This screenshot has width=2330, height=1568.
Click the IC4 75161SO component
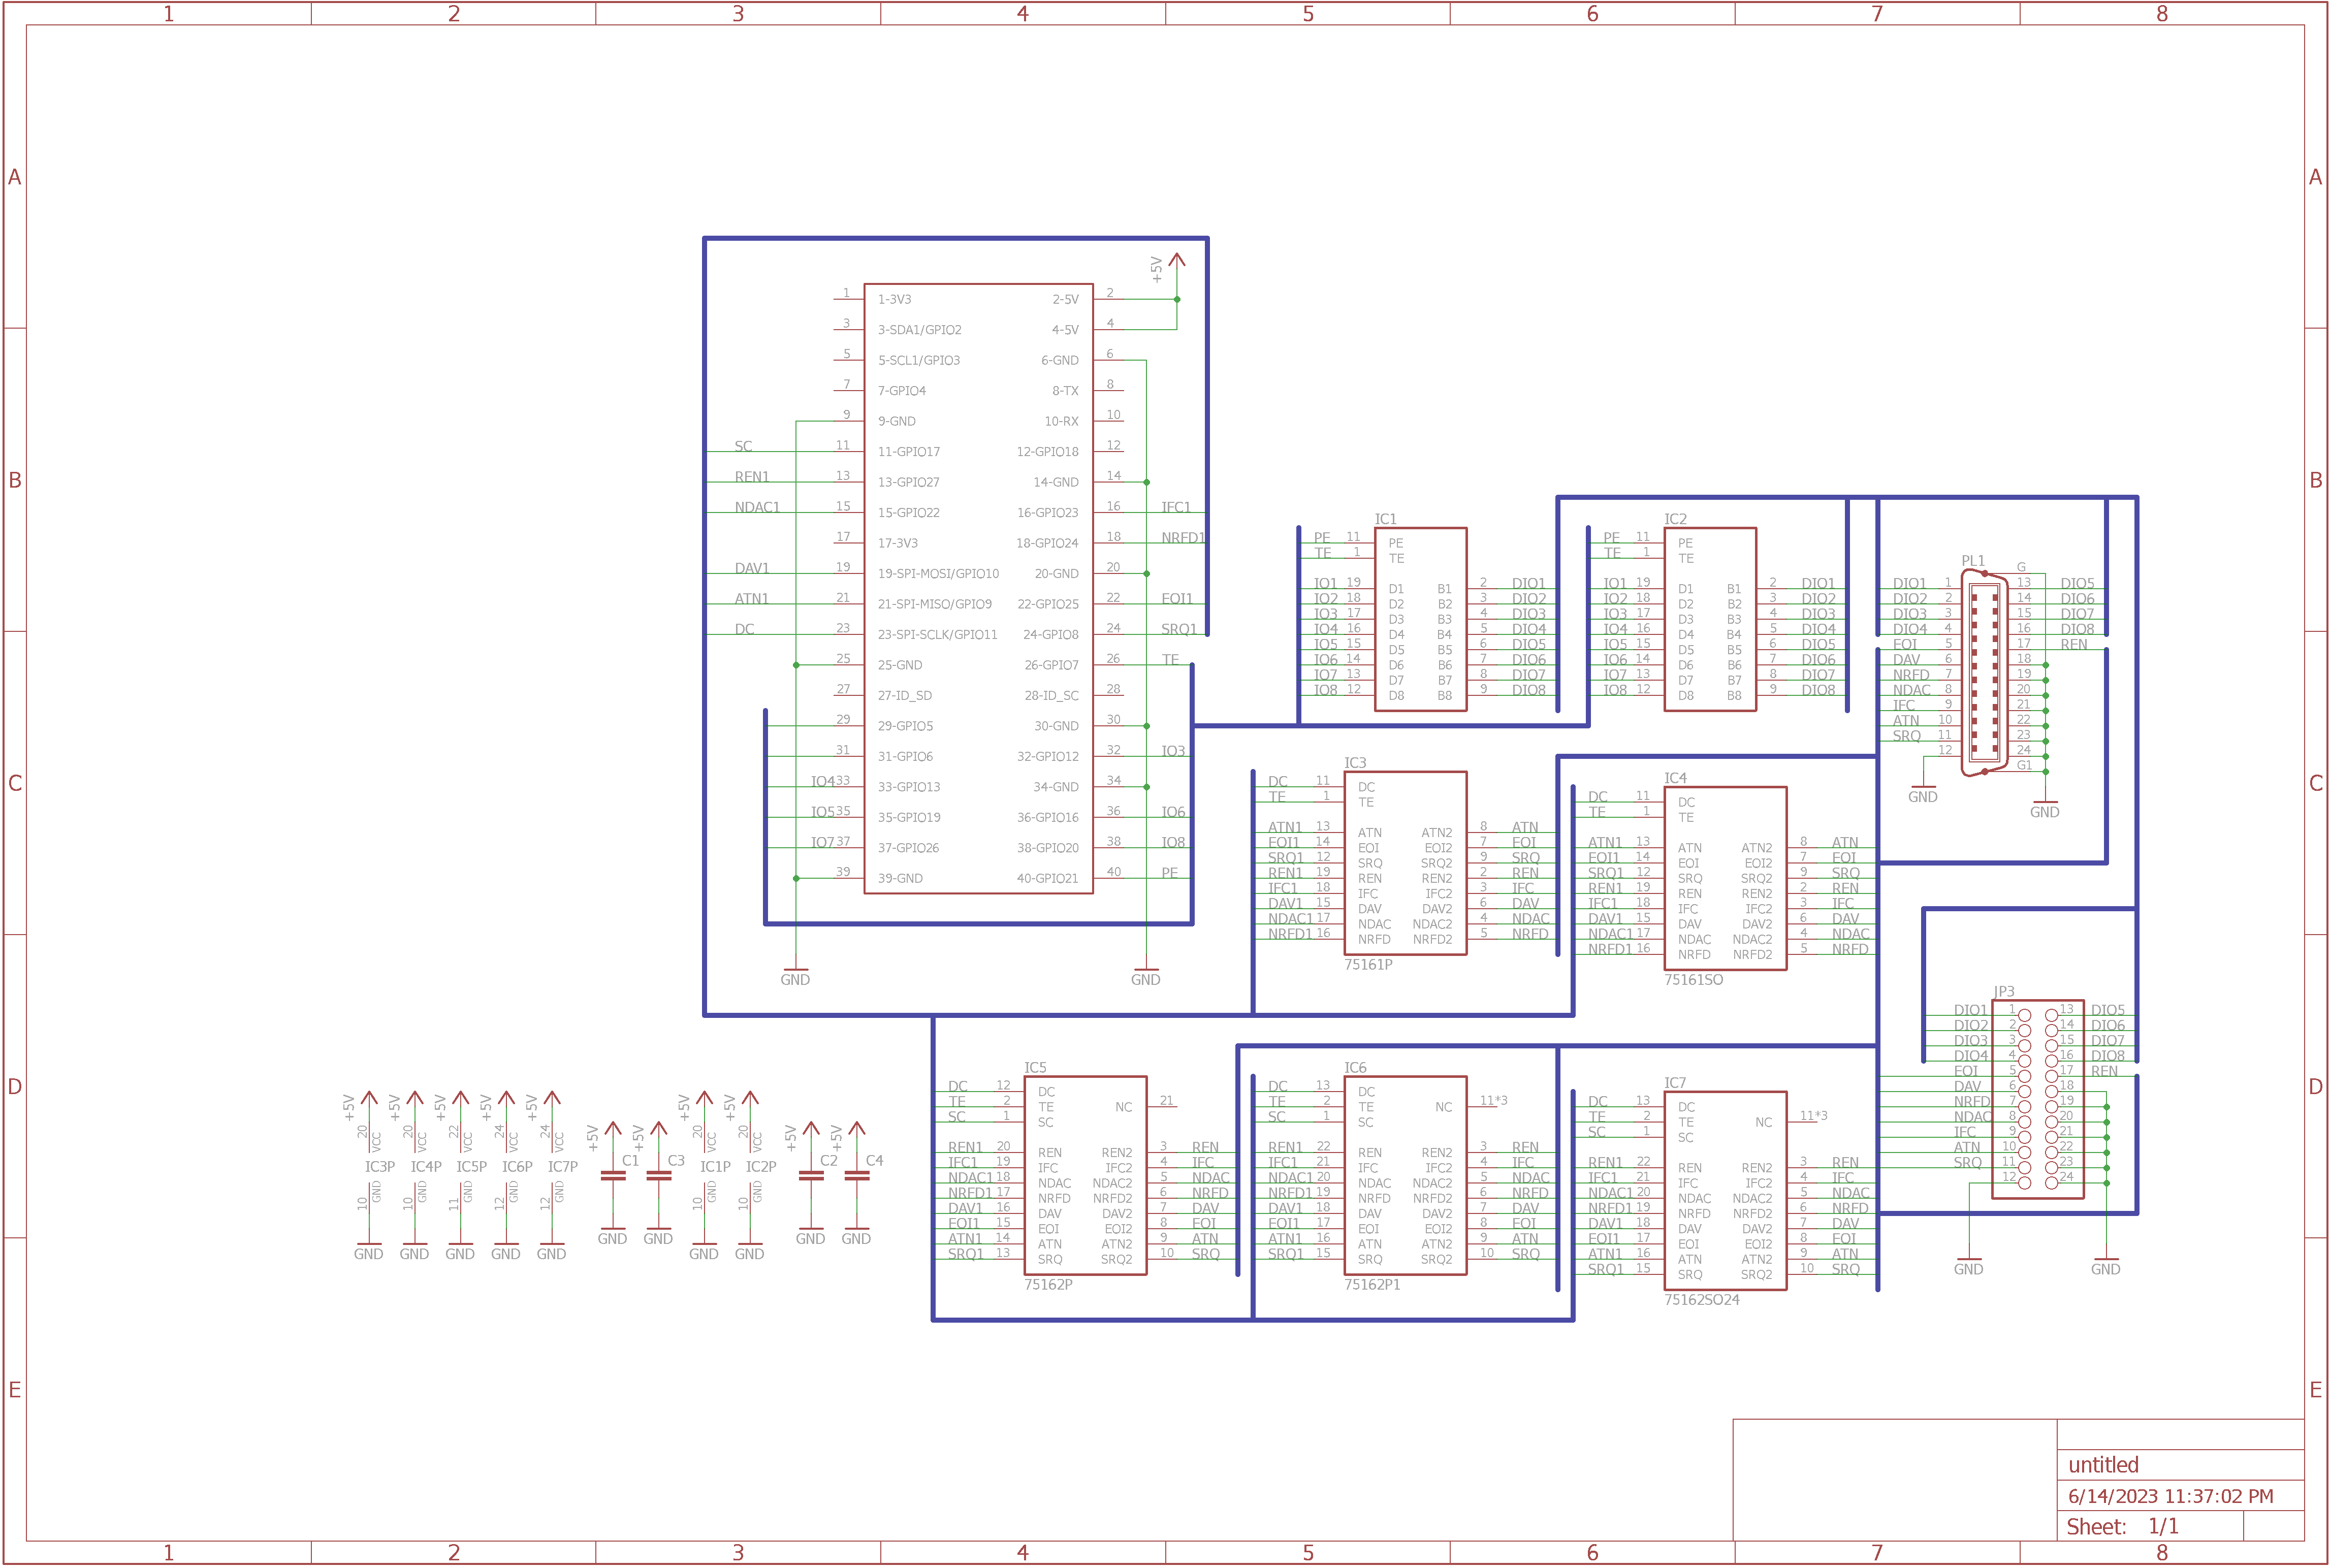pos(1725,878)
